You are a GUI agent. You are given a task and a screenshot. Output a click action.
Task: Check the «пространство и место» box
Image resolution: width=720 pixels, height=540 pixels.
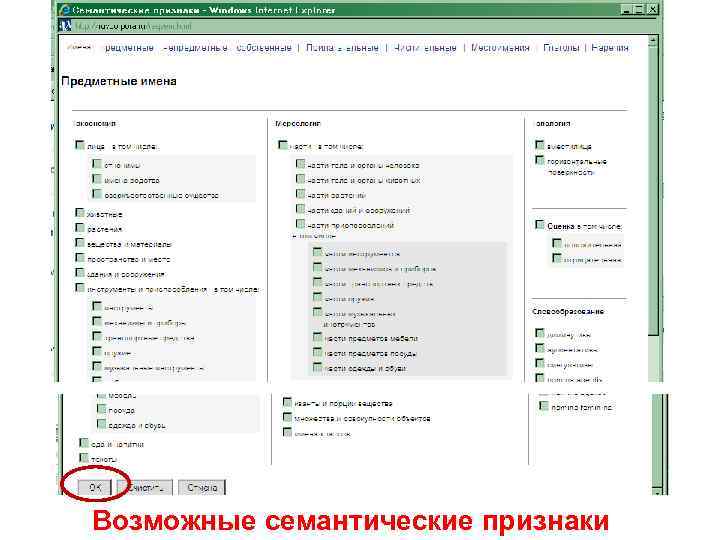pos(80,258)
